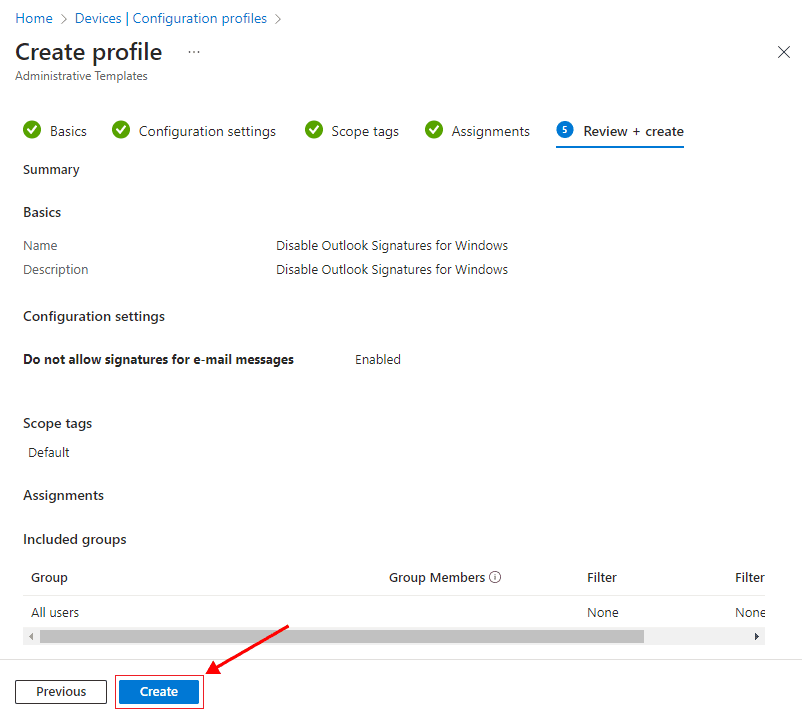This screenshot has height=716, width=802.
Task: Close the Create profile pane
Action: pos(783,52)
